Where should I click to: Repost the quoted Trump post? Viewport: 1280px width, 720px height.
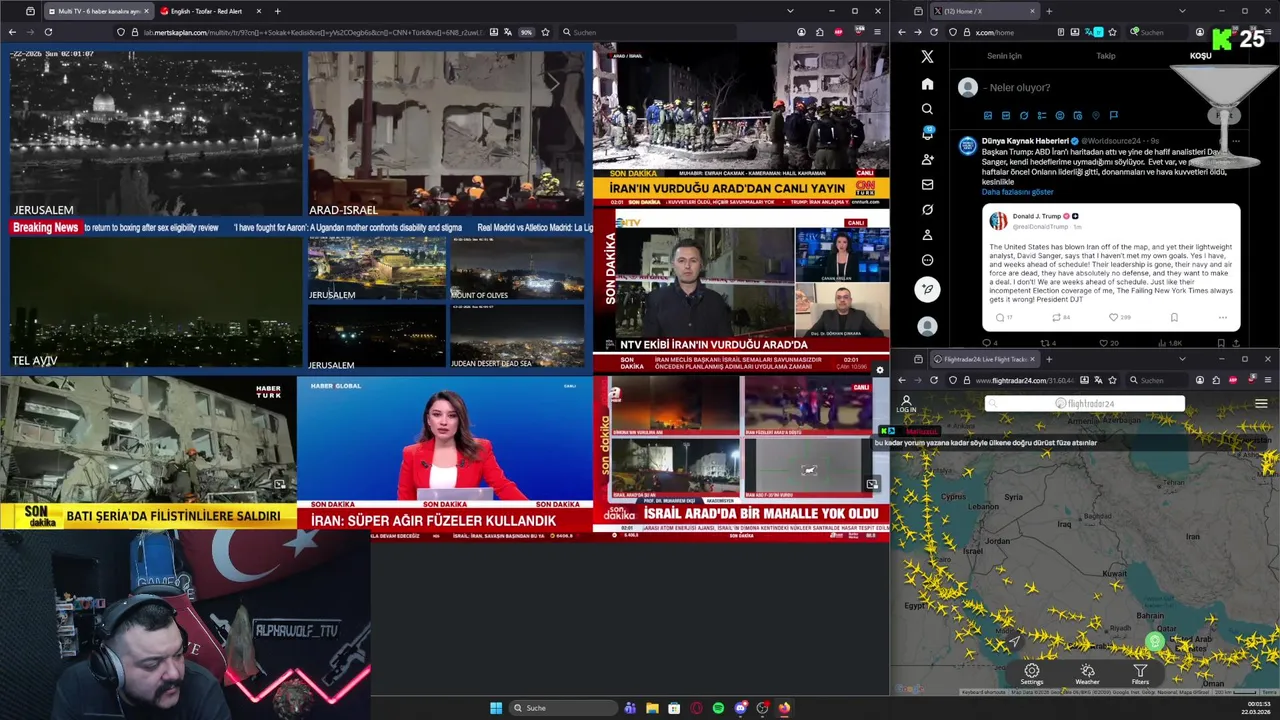[x=1056, y=318]
